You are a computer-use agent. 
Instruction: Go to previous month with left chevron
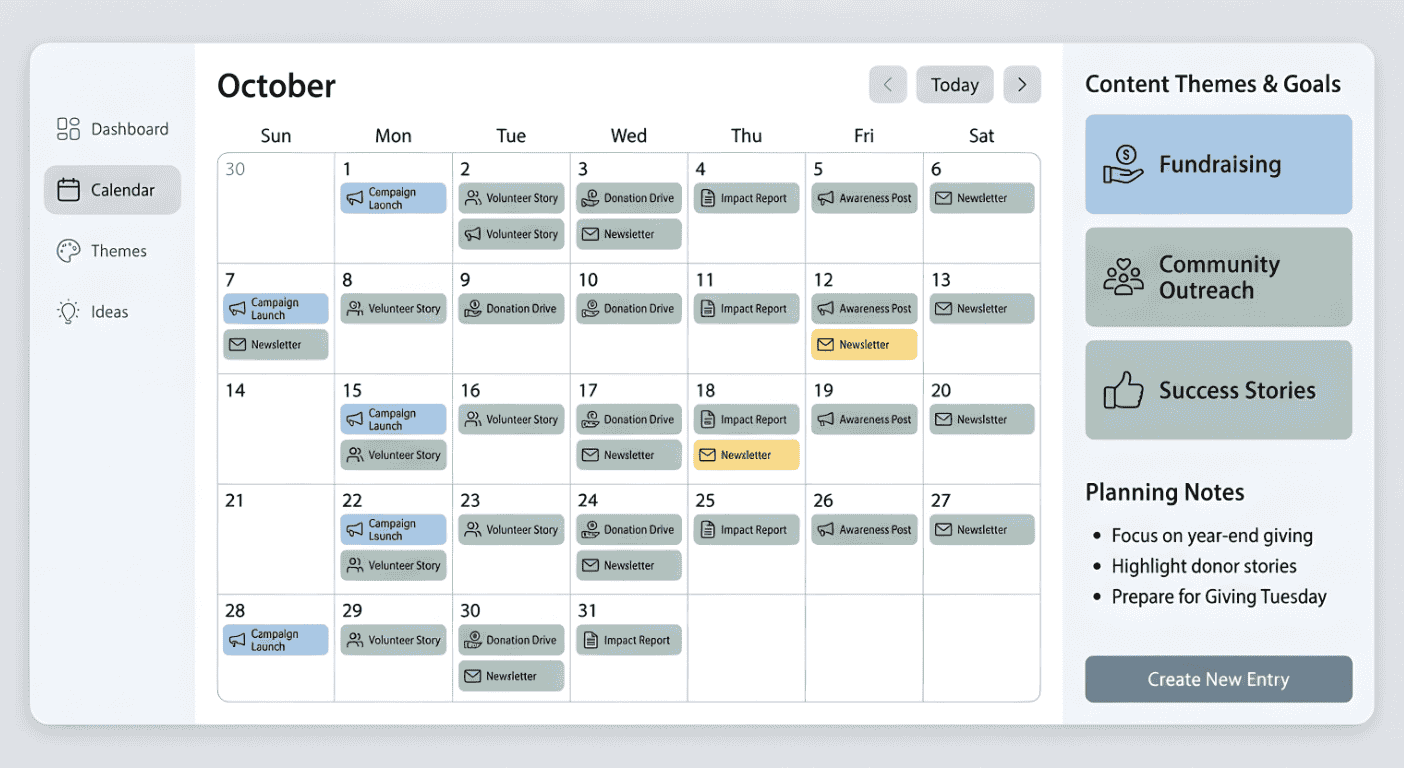pos(887,85)
